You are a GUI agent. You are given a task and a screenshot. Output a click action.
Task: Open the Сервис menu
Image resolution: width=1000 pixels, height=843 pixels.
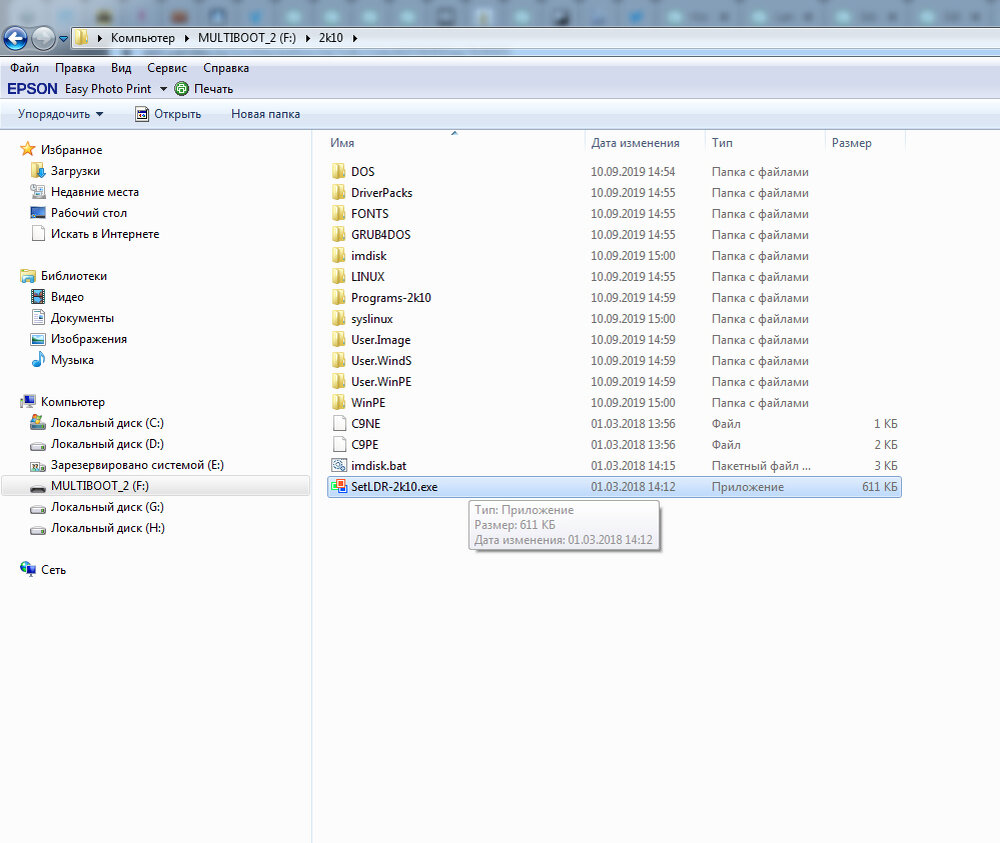coord(167,68)
